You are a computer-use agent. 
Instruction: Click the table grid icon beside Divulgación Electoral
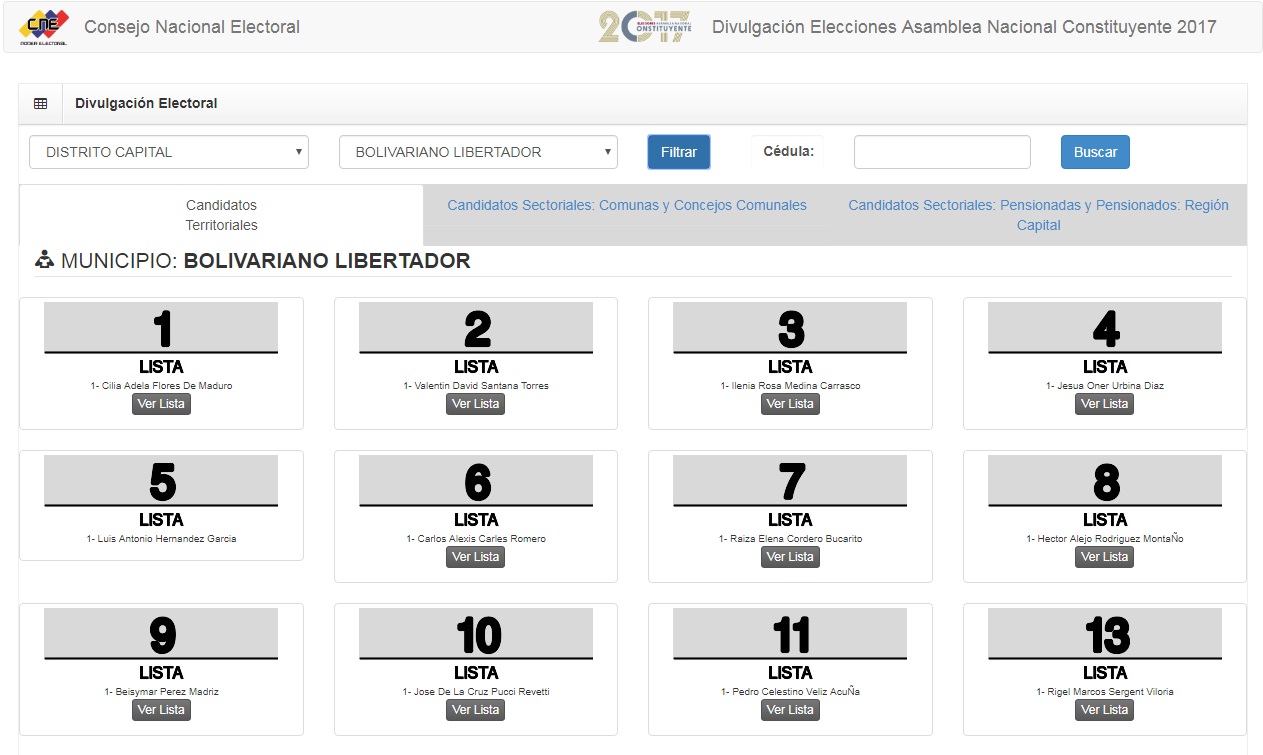point(41,103)
